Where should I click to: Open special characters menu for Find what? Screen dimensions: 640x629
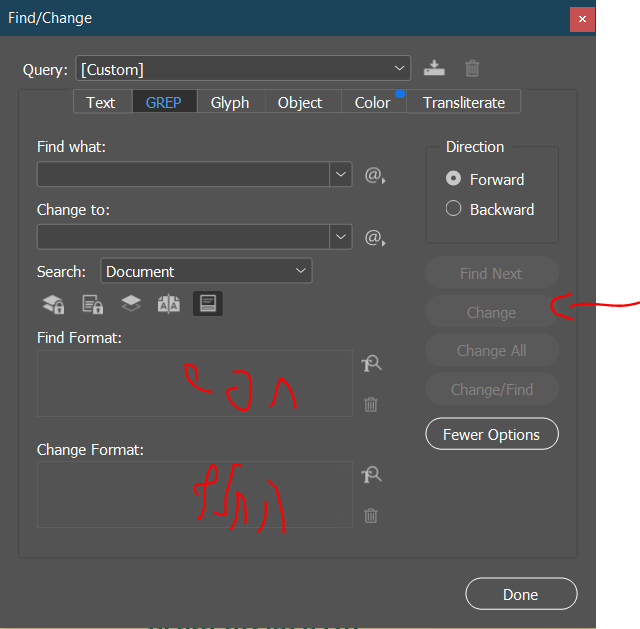click(x=375, y=175)
